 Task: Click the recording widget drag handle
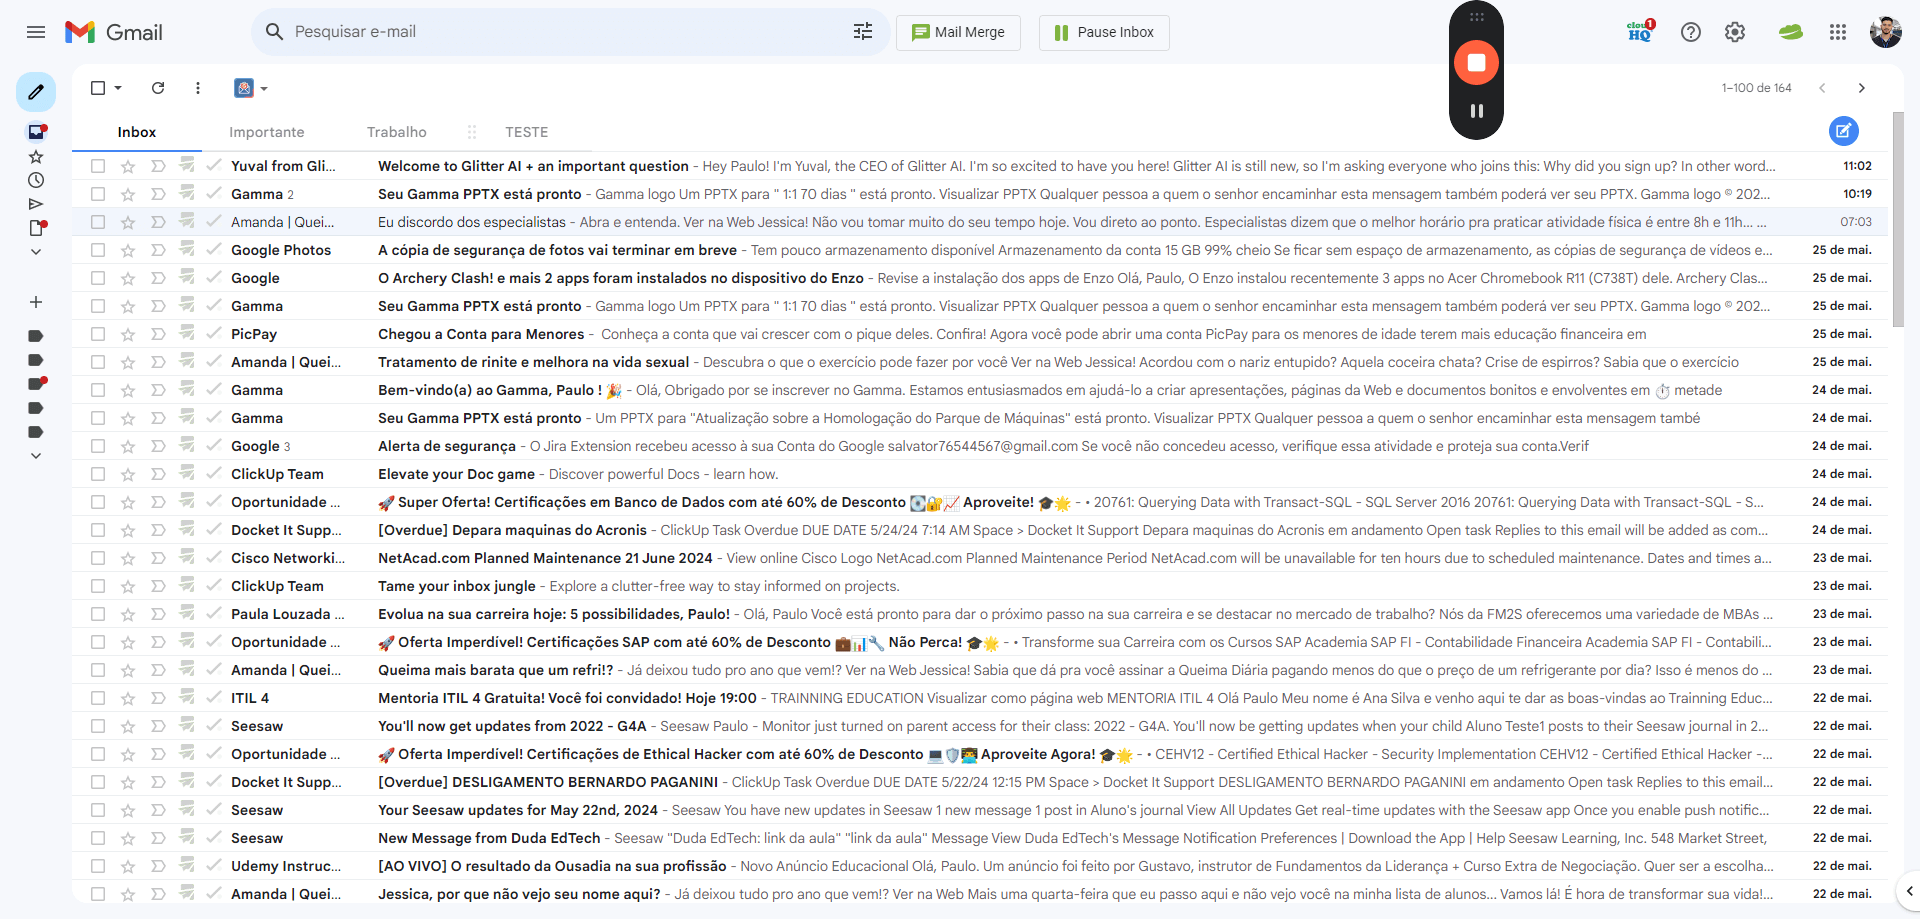[x=1476, y=17]
